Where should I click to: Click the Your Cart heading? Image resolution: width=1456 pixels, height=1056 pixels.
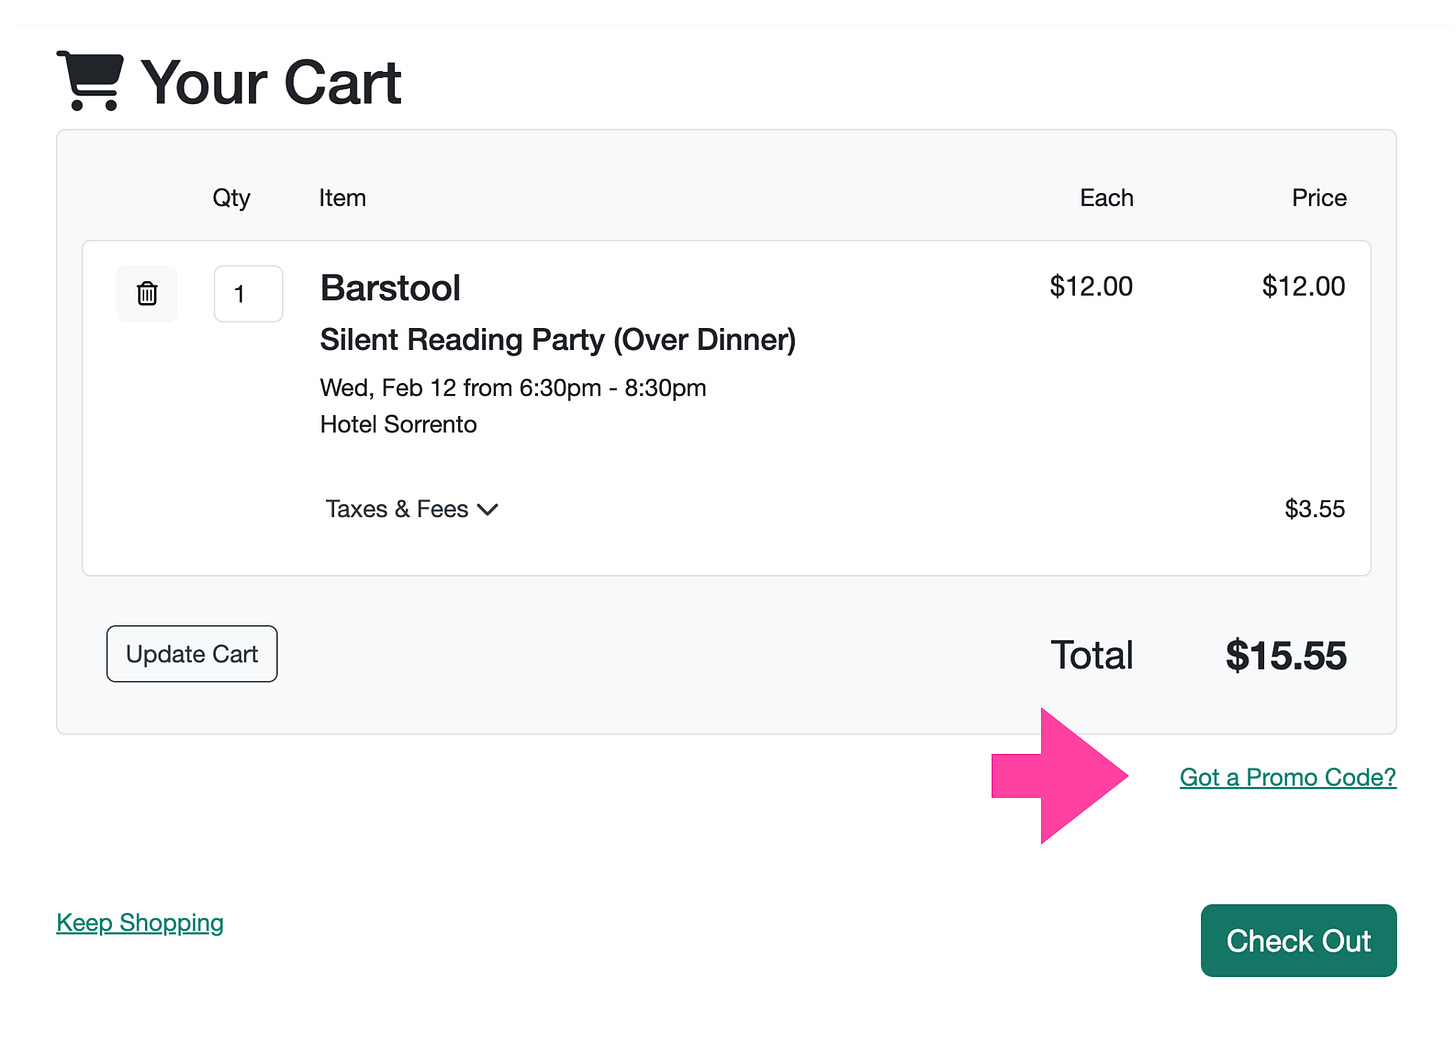point(271,82)
